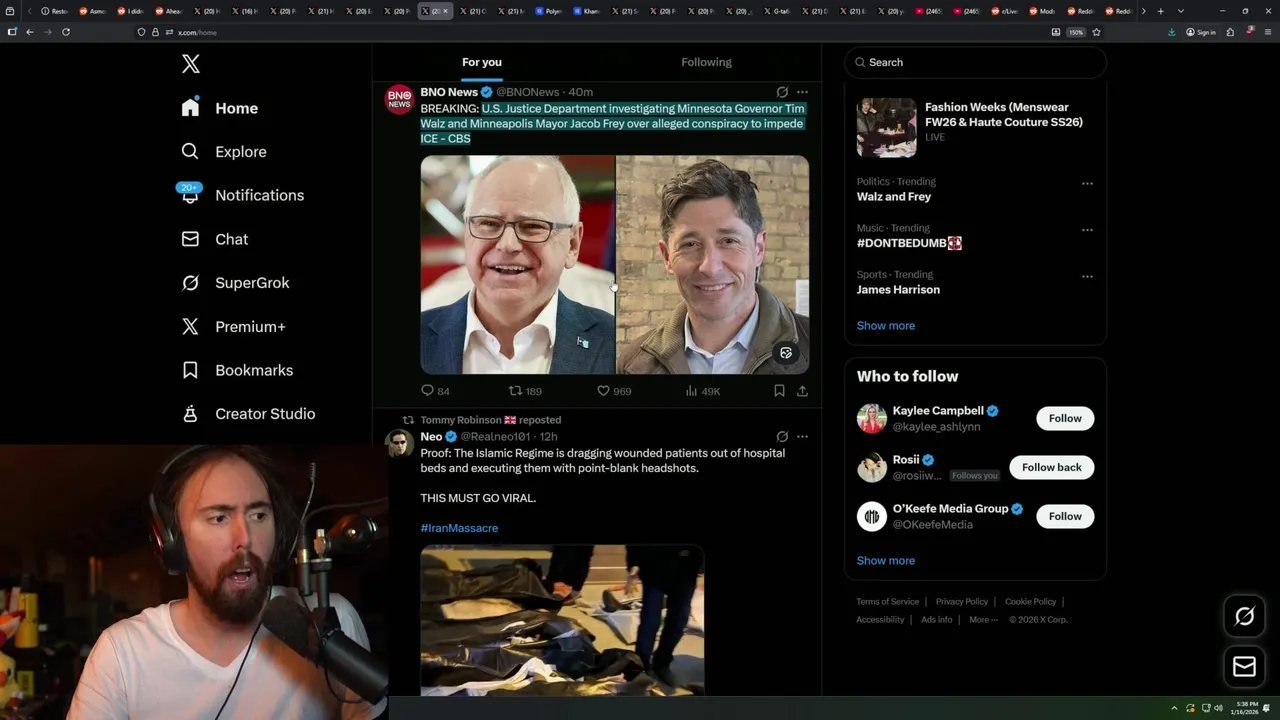Open Explore search page in sidebar
1280x720 pixels.
224,152
